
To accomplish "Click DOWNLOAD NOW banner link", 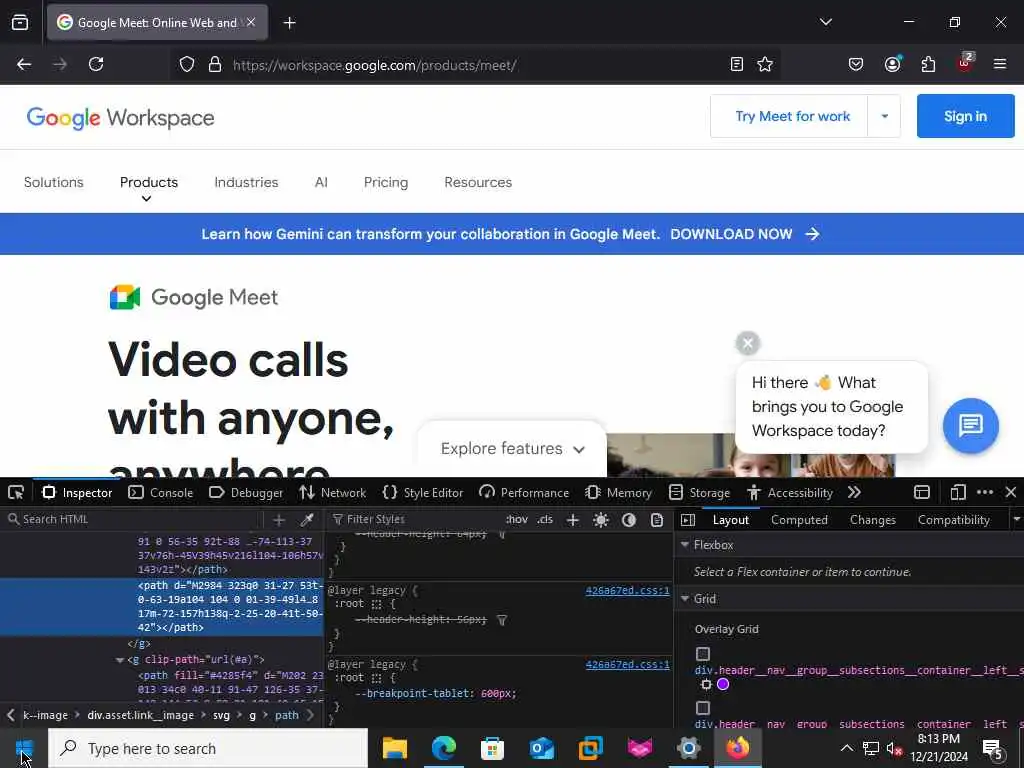I will point(745,234).
